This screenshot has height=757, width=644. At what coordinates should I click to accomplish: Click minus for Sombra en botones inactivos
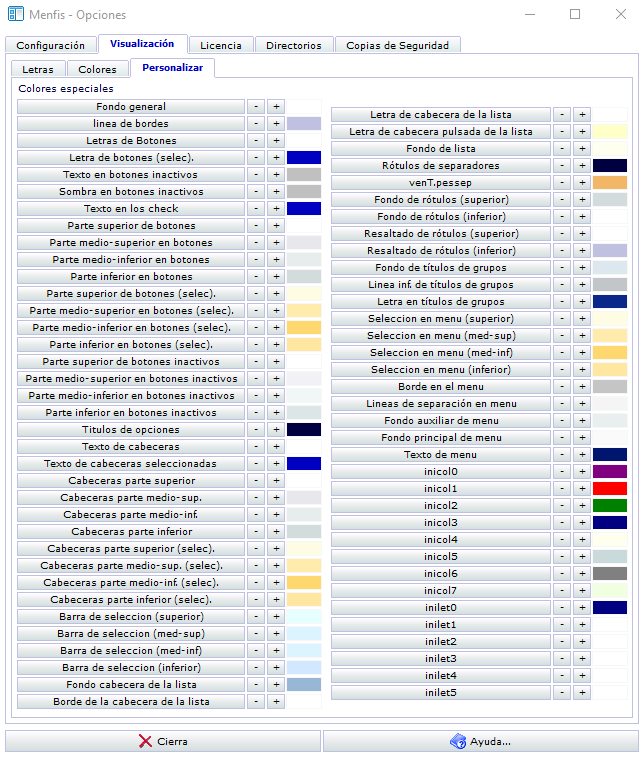tap(256, 192)
